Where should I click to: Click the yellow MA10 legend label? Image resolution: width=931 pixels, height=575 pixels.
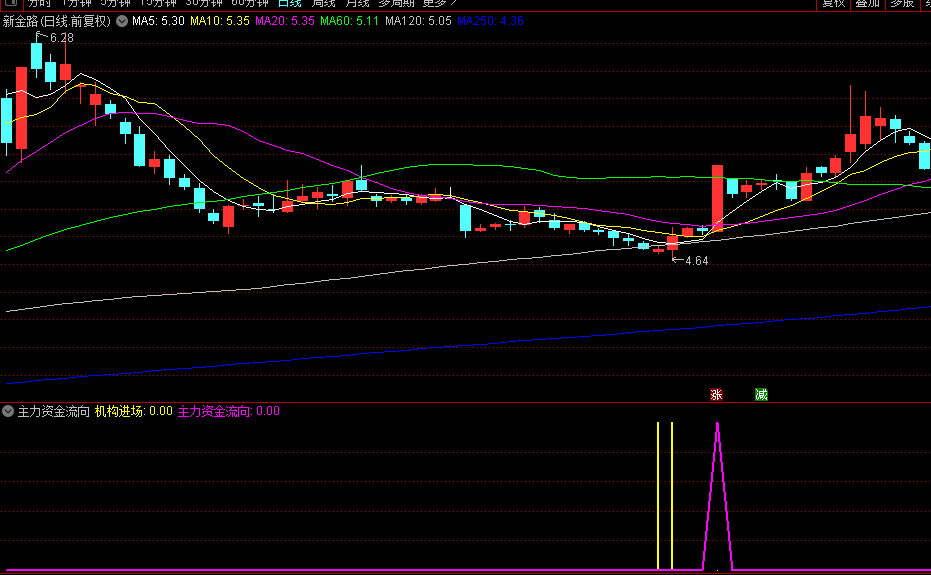[x=220, y=21]
